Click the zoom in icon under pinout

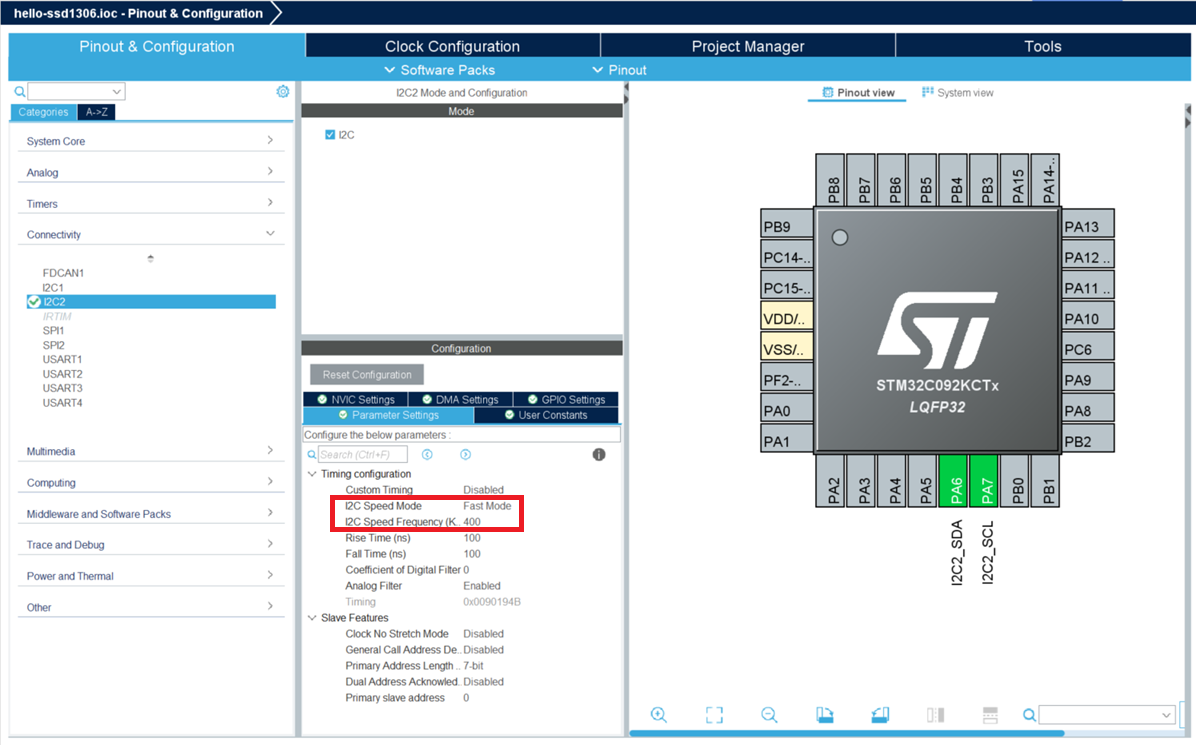(x=658, y=714)
